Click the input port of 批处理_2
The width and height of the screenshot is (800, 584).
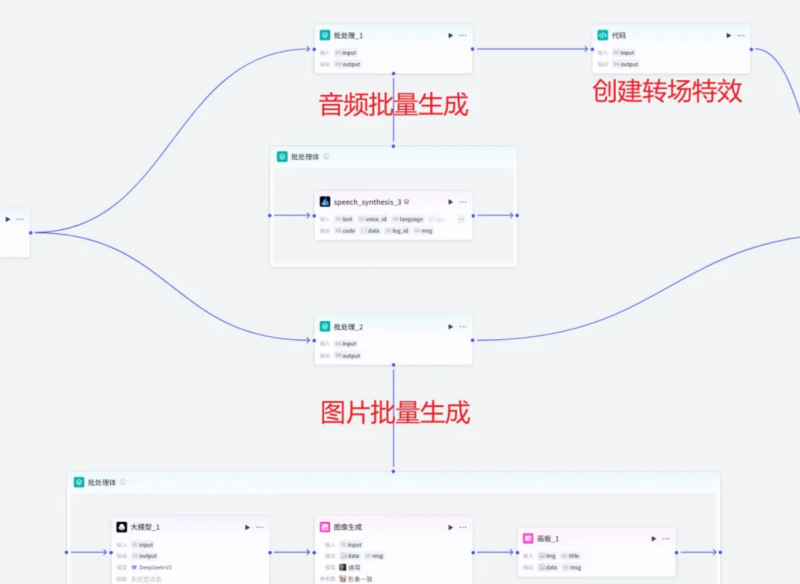coord(314,340)
